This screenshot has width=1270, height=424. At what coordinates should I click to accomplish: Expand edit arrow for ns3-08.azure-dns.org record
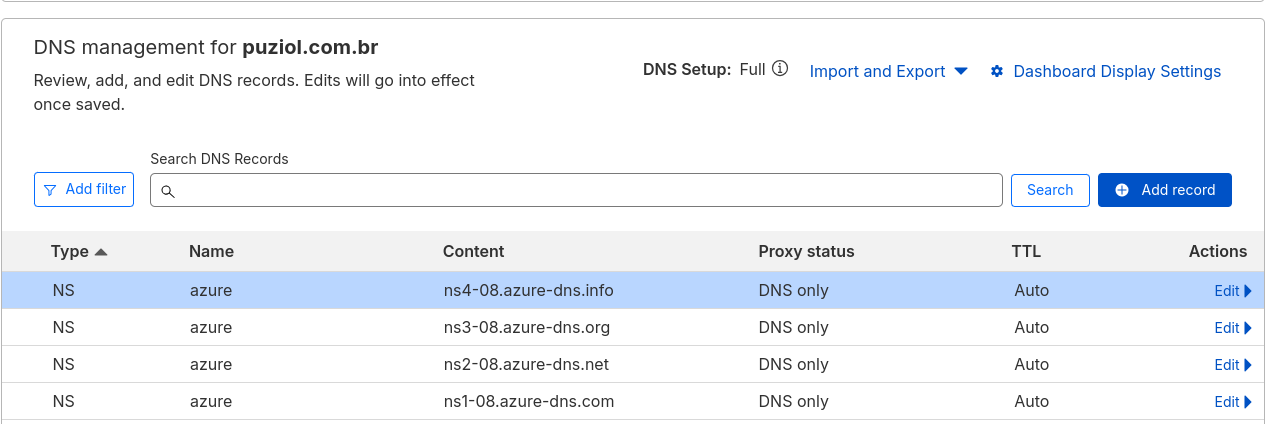[x=1248, y=328]
